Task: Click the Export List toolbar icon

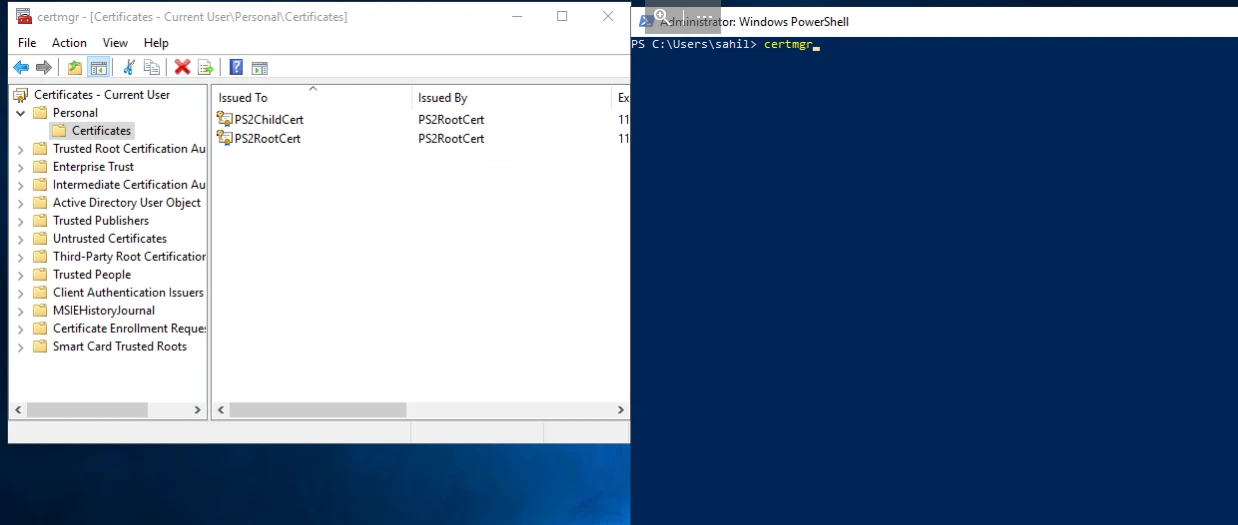Action: [206, 67]
